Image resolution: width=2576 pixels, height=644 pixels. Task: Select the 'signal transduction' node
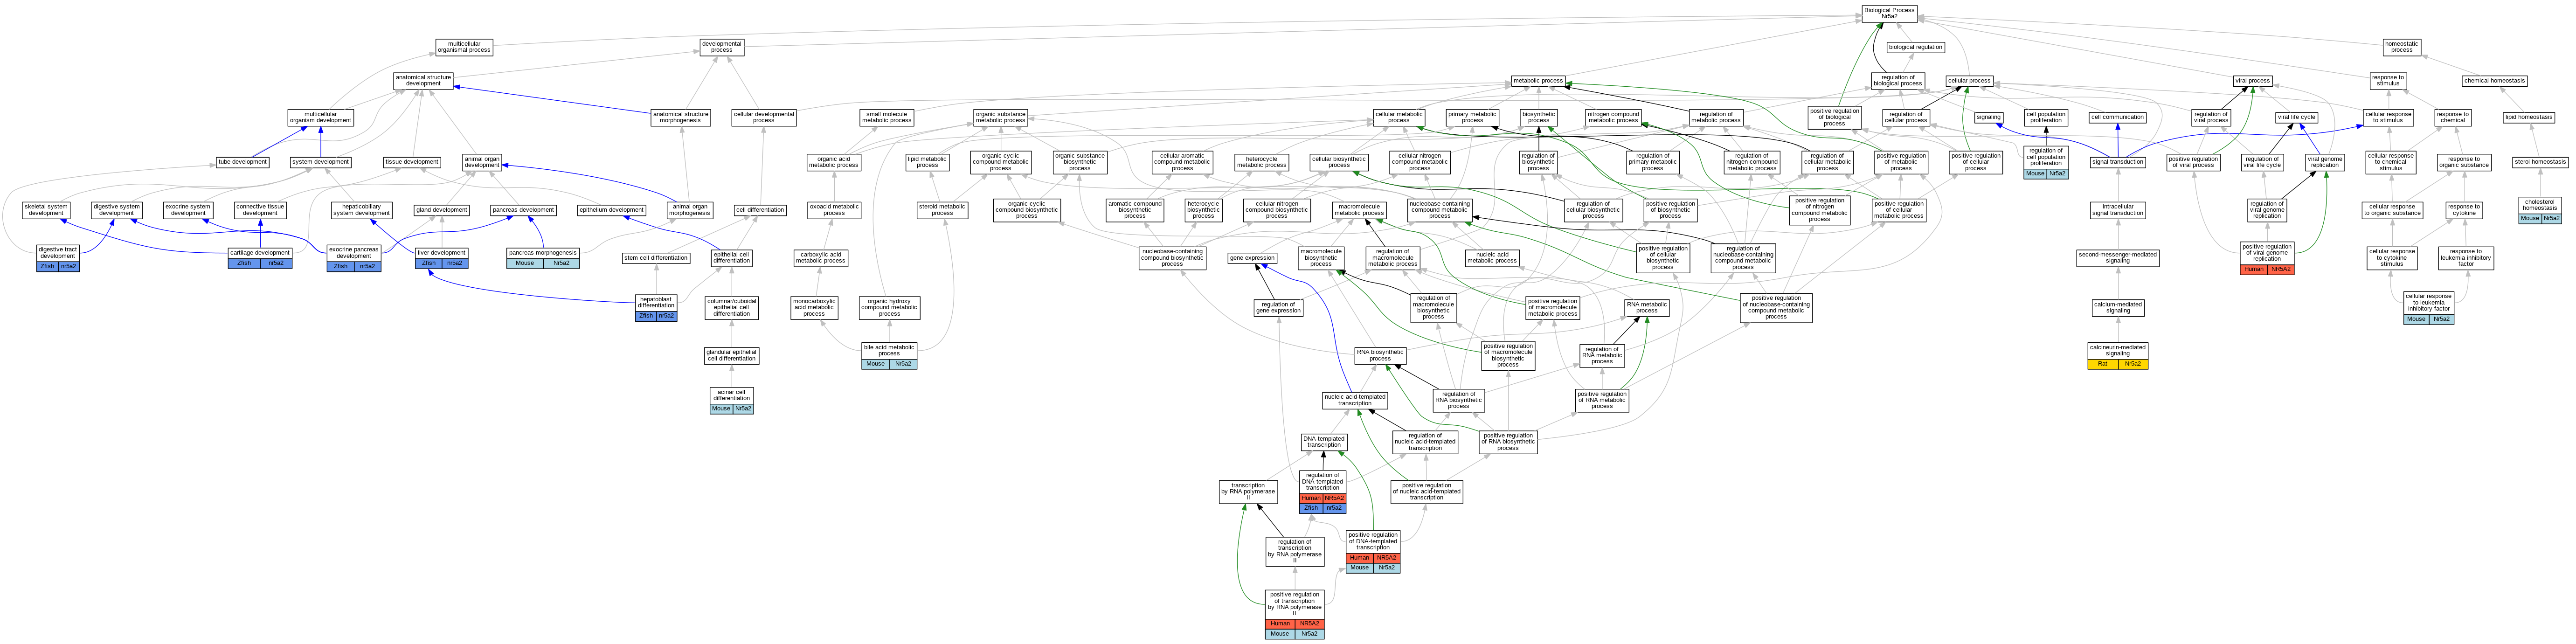pyautogui.click(x=2118, y=162)
